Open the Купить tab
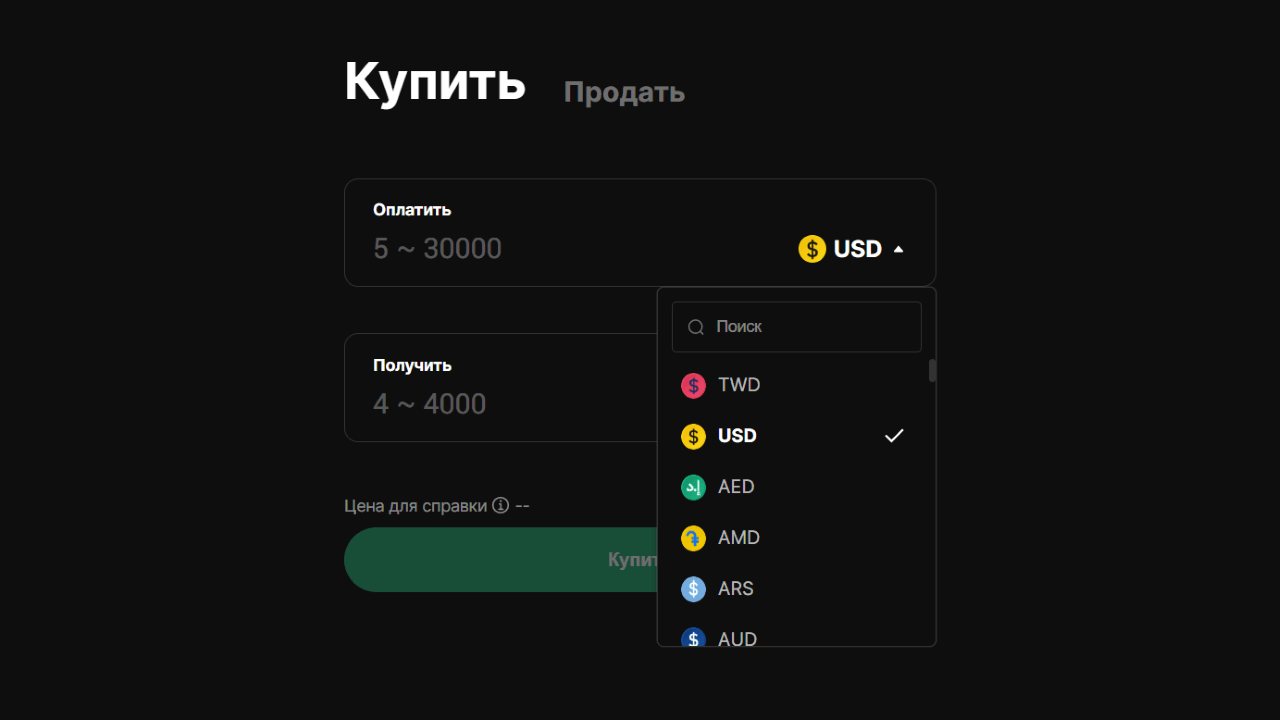The image size is (1280, 720). (x=435, y=81)
